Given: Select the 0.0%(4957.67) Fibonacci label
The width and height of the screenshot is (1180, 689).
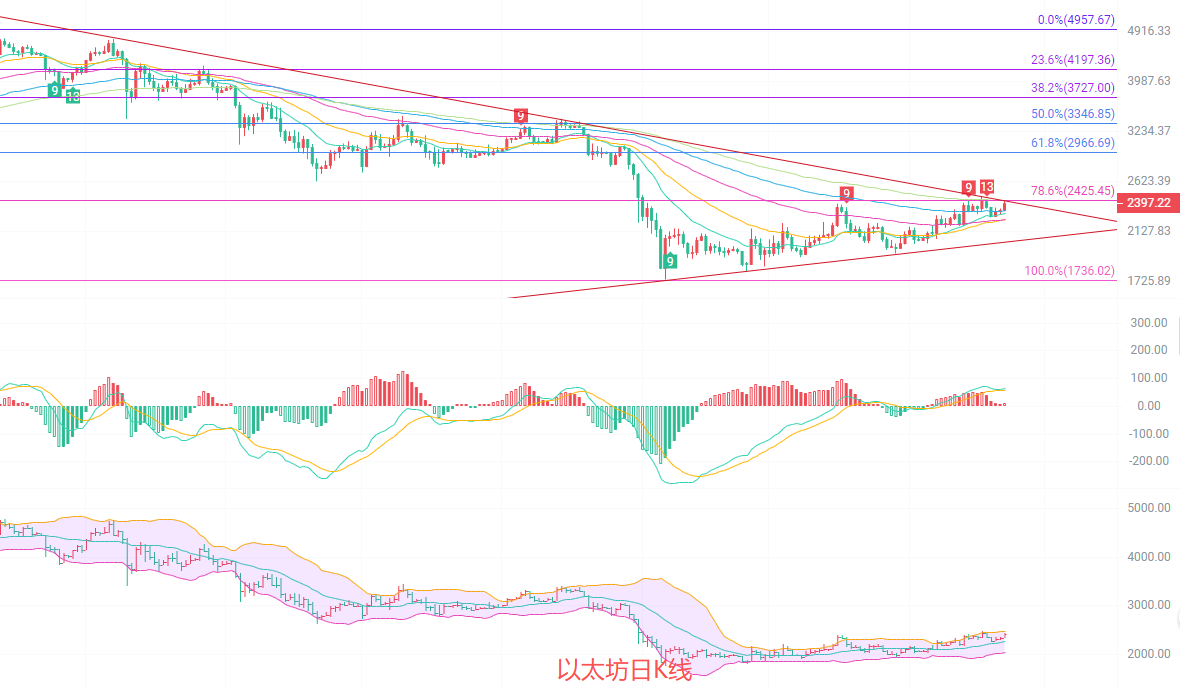Looking at the screenshot, I should 1075,20.
